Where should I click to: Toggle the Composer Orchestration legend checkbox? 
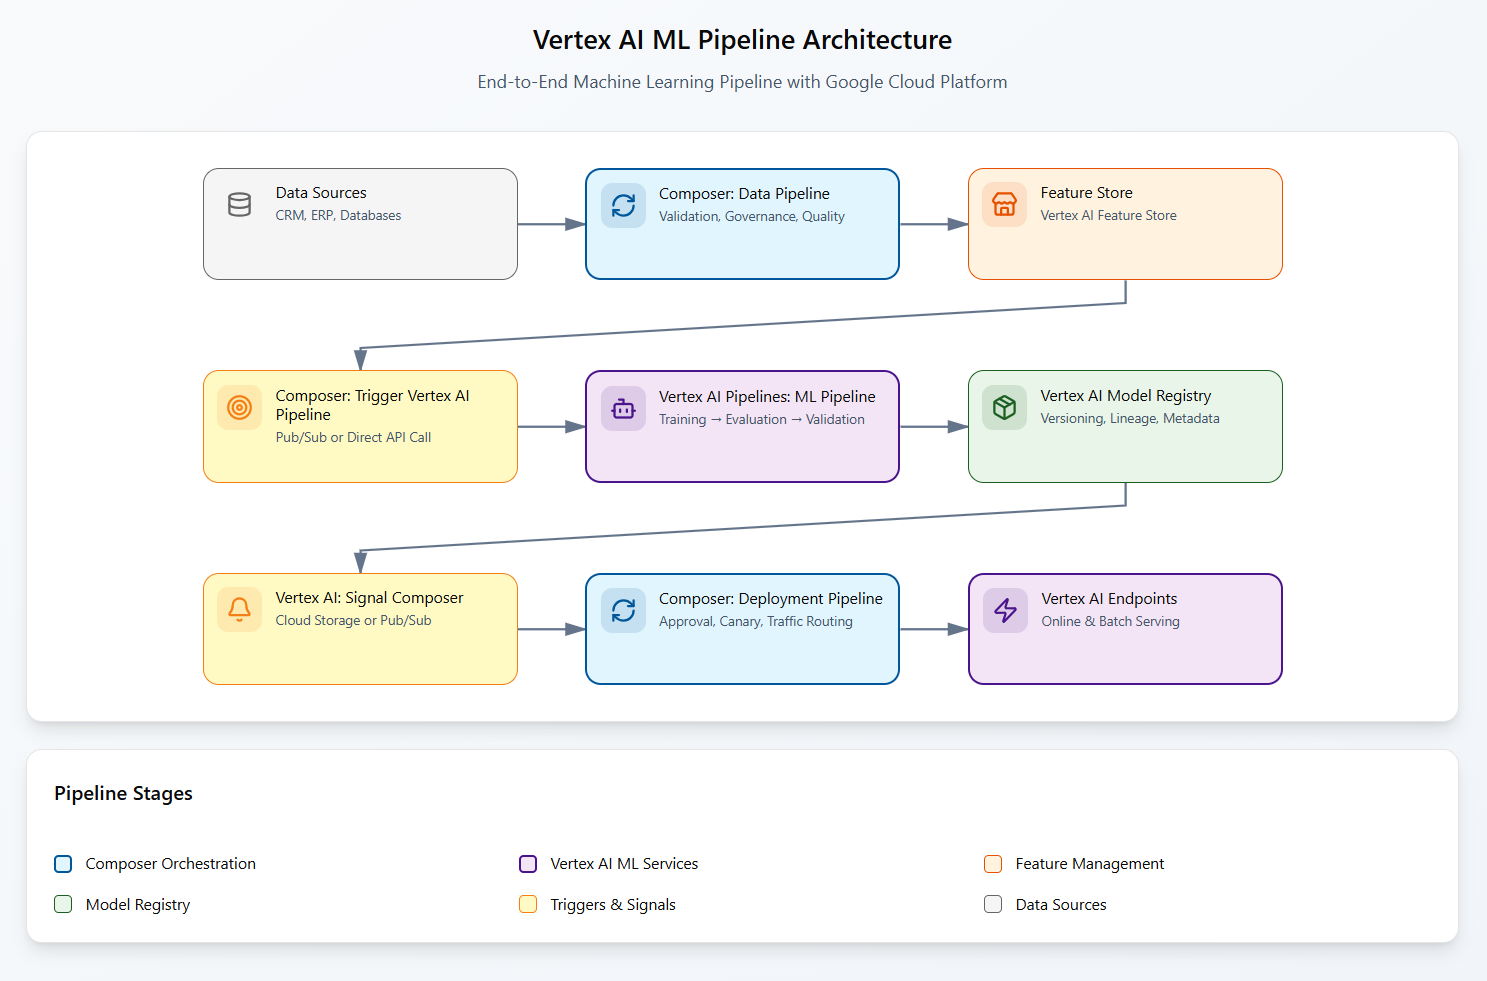coord(63,863)
